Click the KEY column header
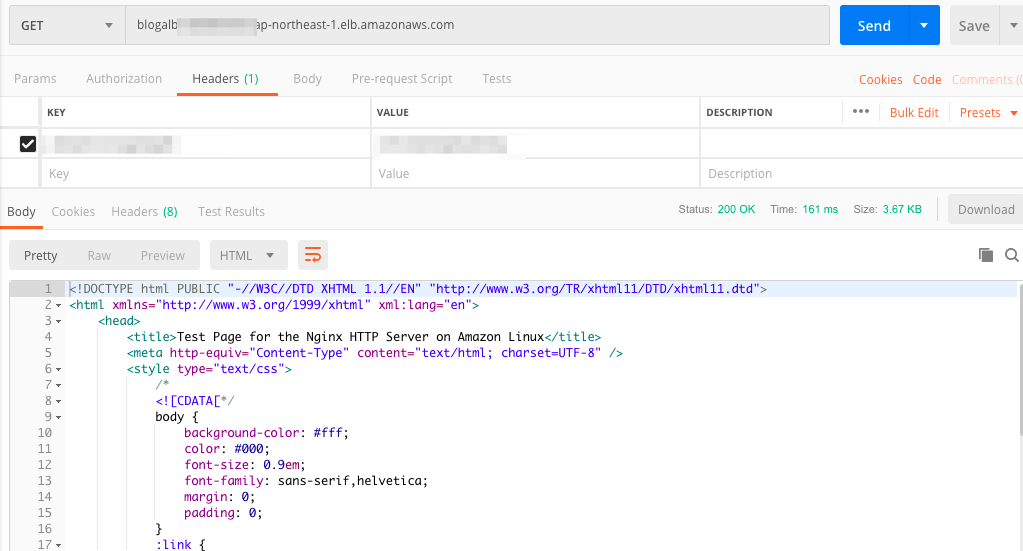The width and height of the screenshot is (1023, 551). coord(56,112)
